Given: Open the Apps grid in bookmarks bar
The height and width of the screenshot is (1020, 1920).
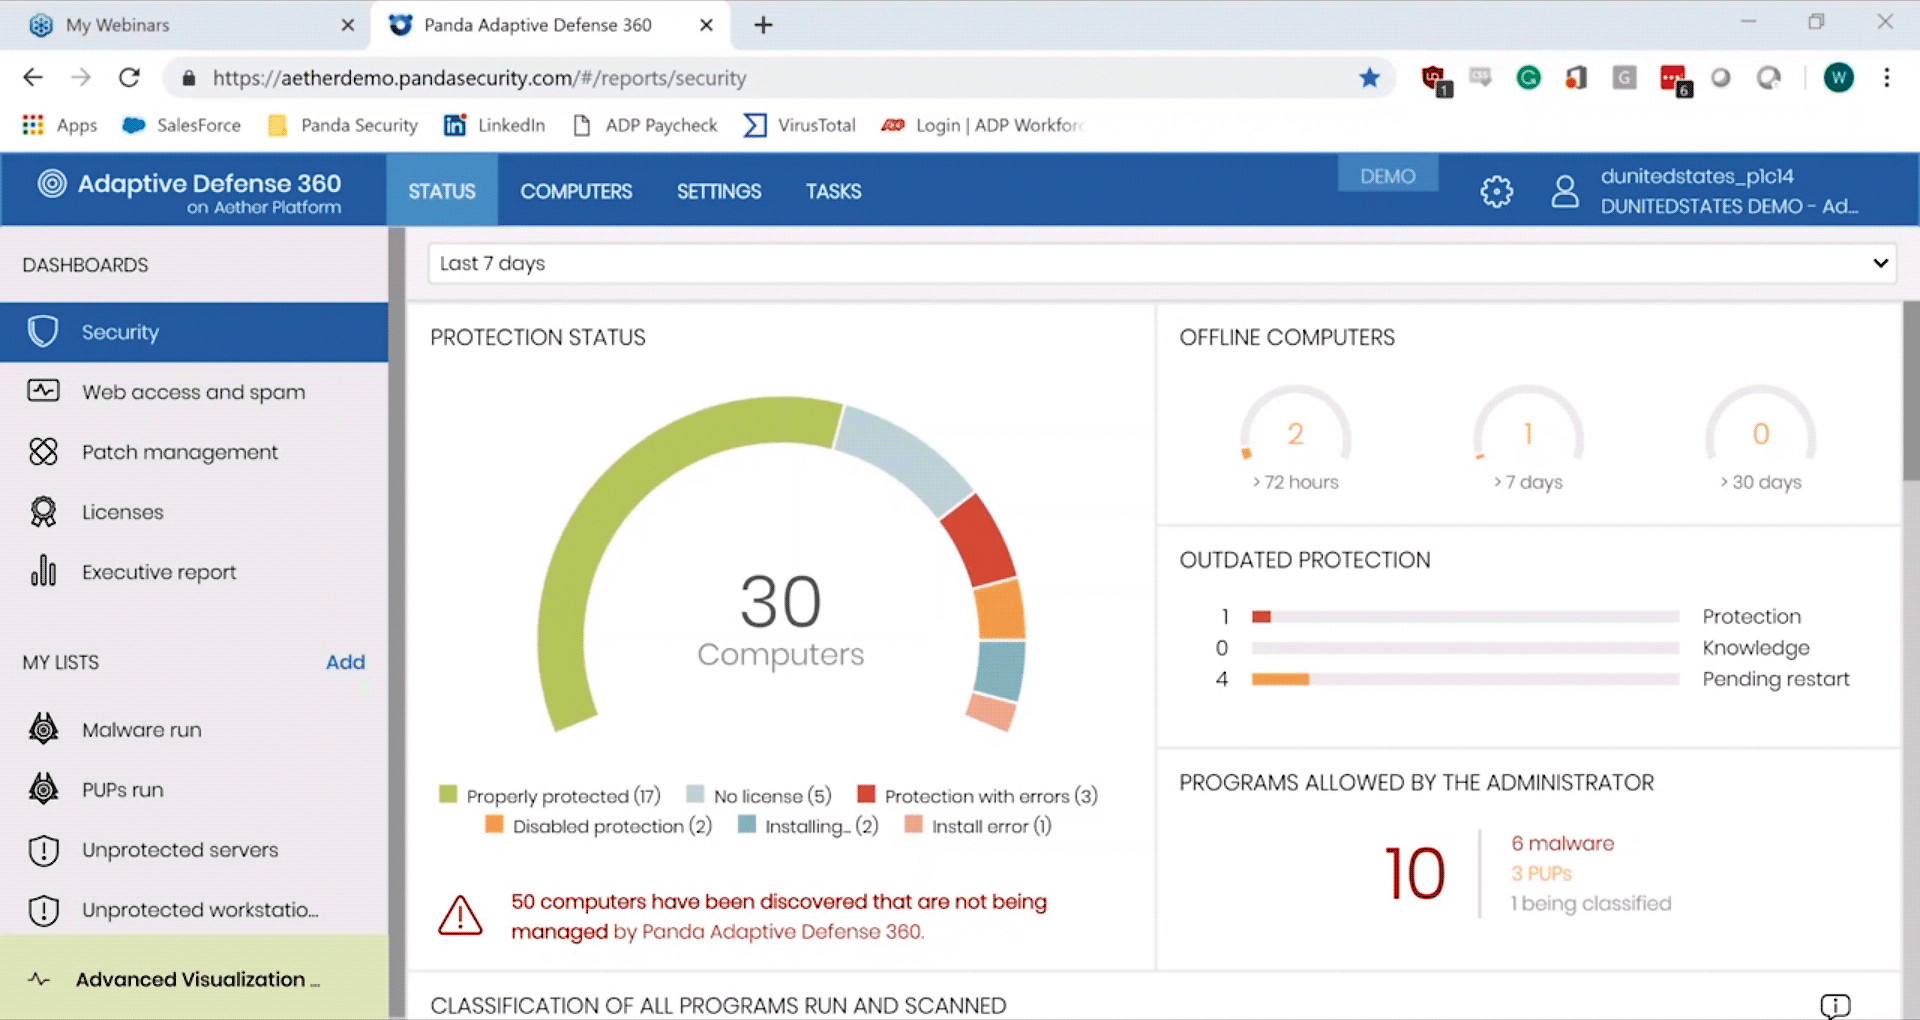Looking at the screenshot, I should point(60,125).
